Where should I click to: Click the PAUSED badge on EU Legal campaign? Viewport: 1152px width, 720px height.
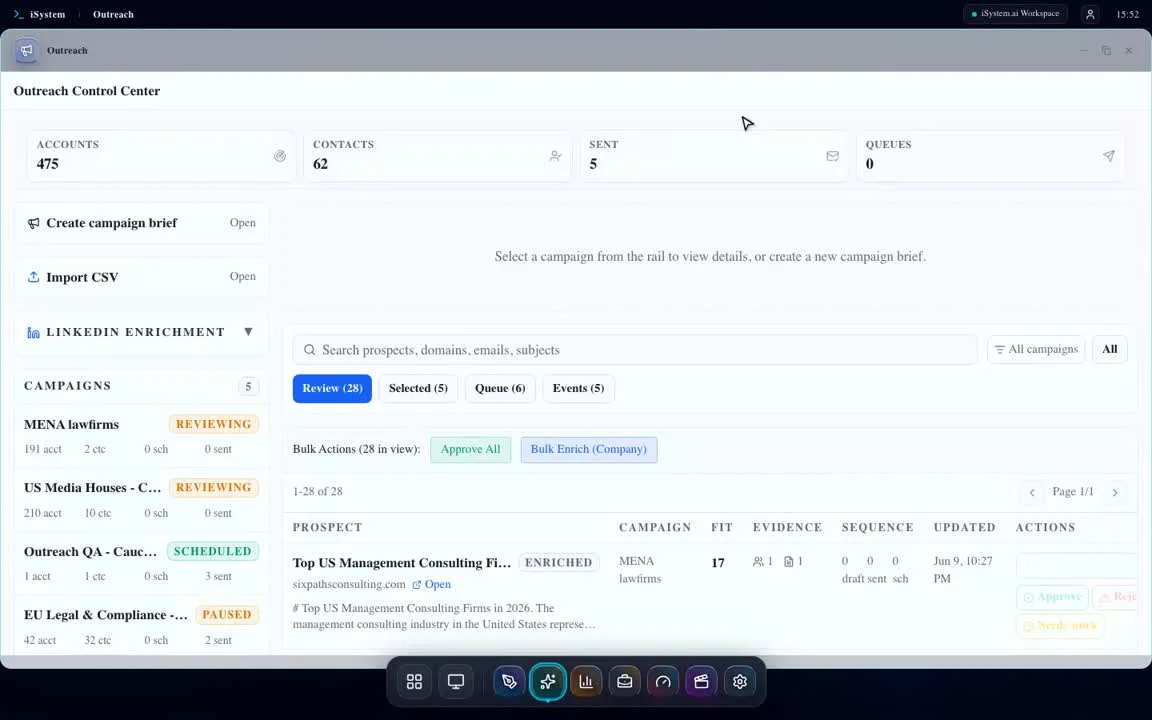(227, 615)
